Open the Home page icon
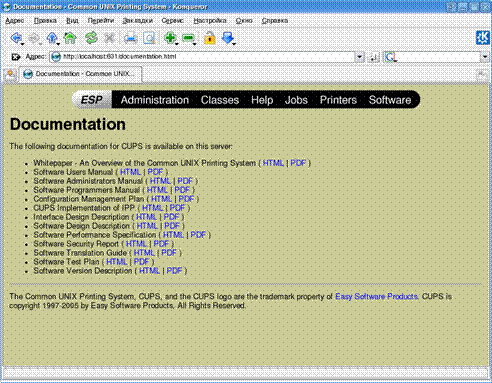The image size is (492, 383). tap(70, 38)
